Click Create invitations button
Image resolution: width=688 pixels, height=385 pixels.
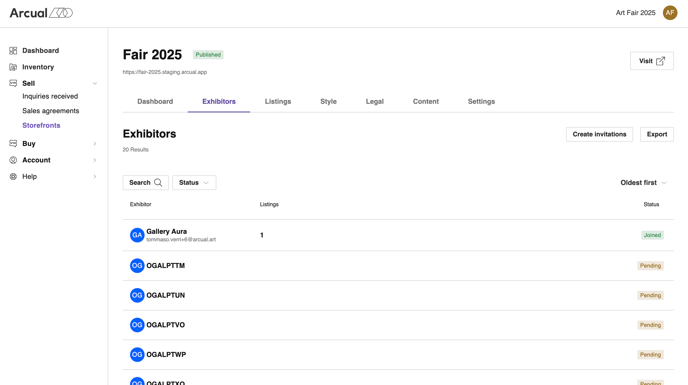(x=599, y=134)
